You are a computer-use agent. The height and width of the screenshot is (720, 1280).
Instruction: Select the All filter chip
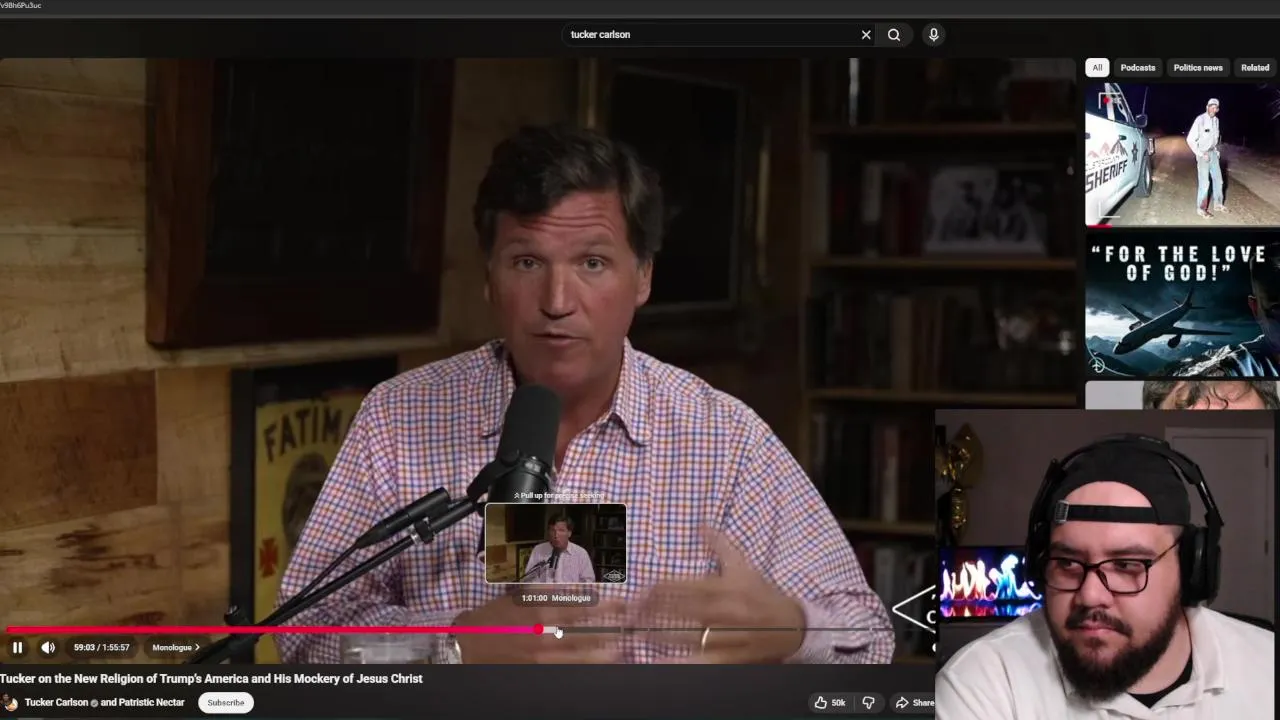point(1097,67)
